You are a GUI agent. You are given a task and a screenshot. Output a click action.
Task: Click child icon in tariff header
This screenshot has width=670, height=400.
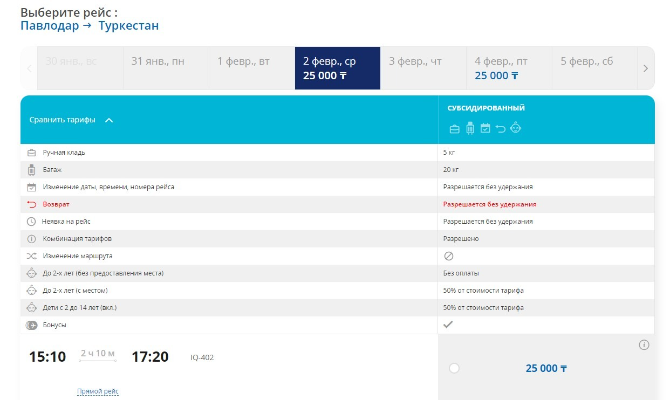[516, 128]
